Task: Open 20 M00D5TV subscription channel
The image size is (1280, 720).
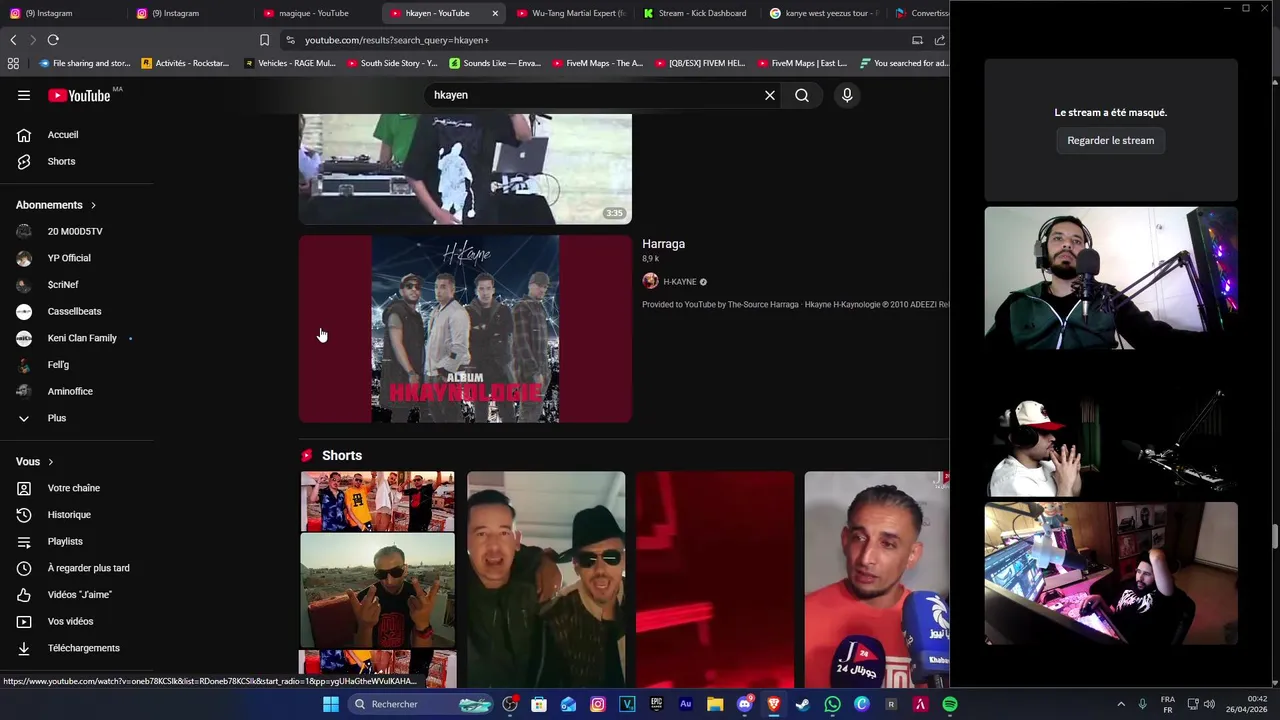Action: 76,231
